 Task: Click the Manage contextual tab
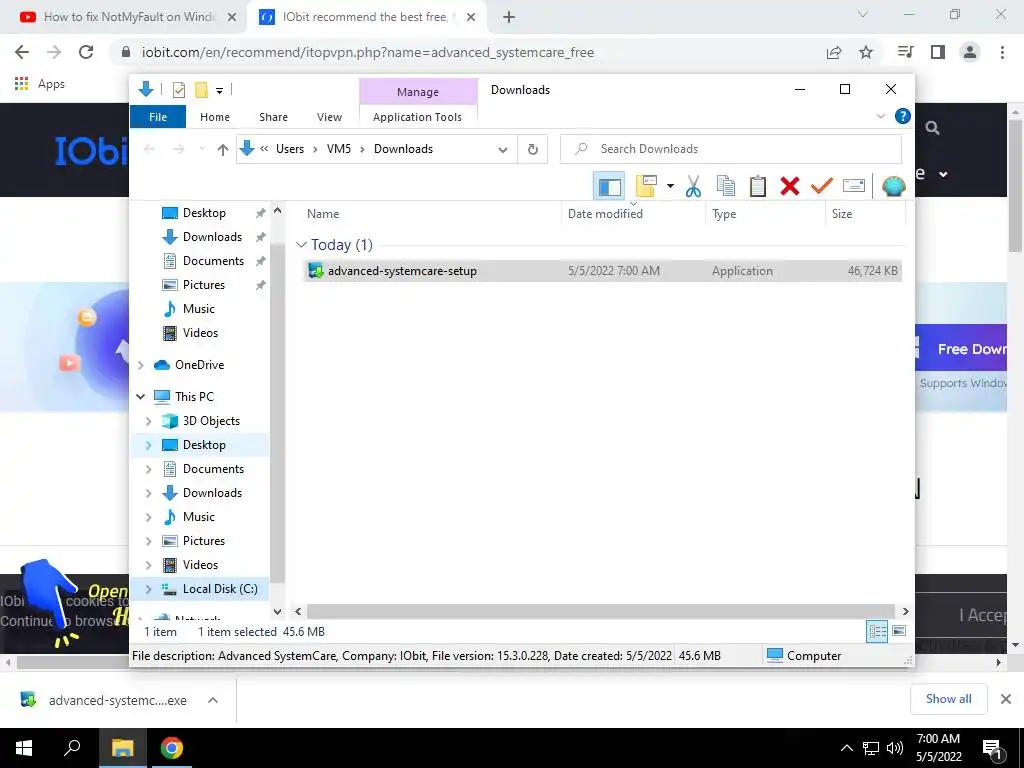pos(418,92)
